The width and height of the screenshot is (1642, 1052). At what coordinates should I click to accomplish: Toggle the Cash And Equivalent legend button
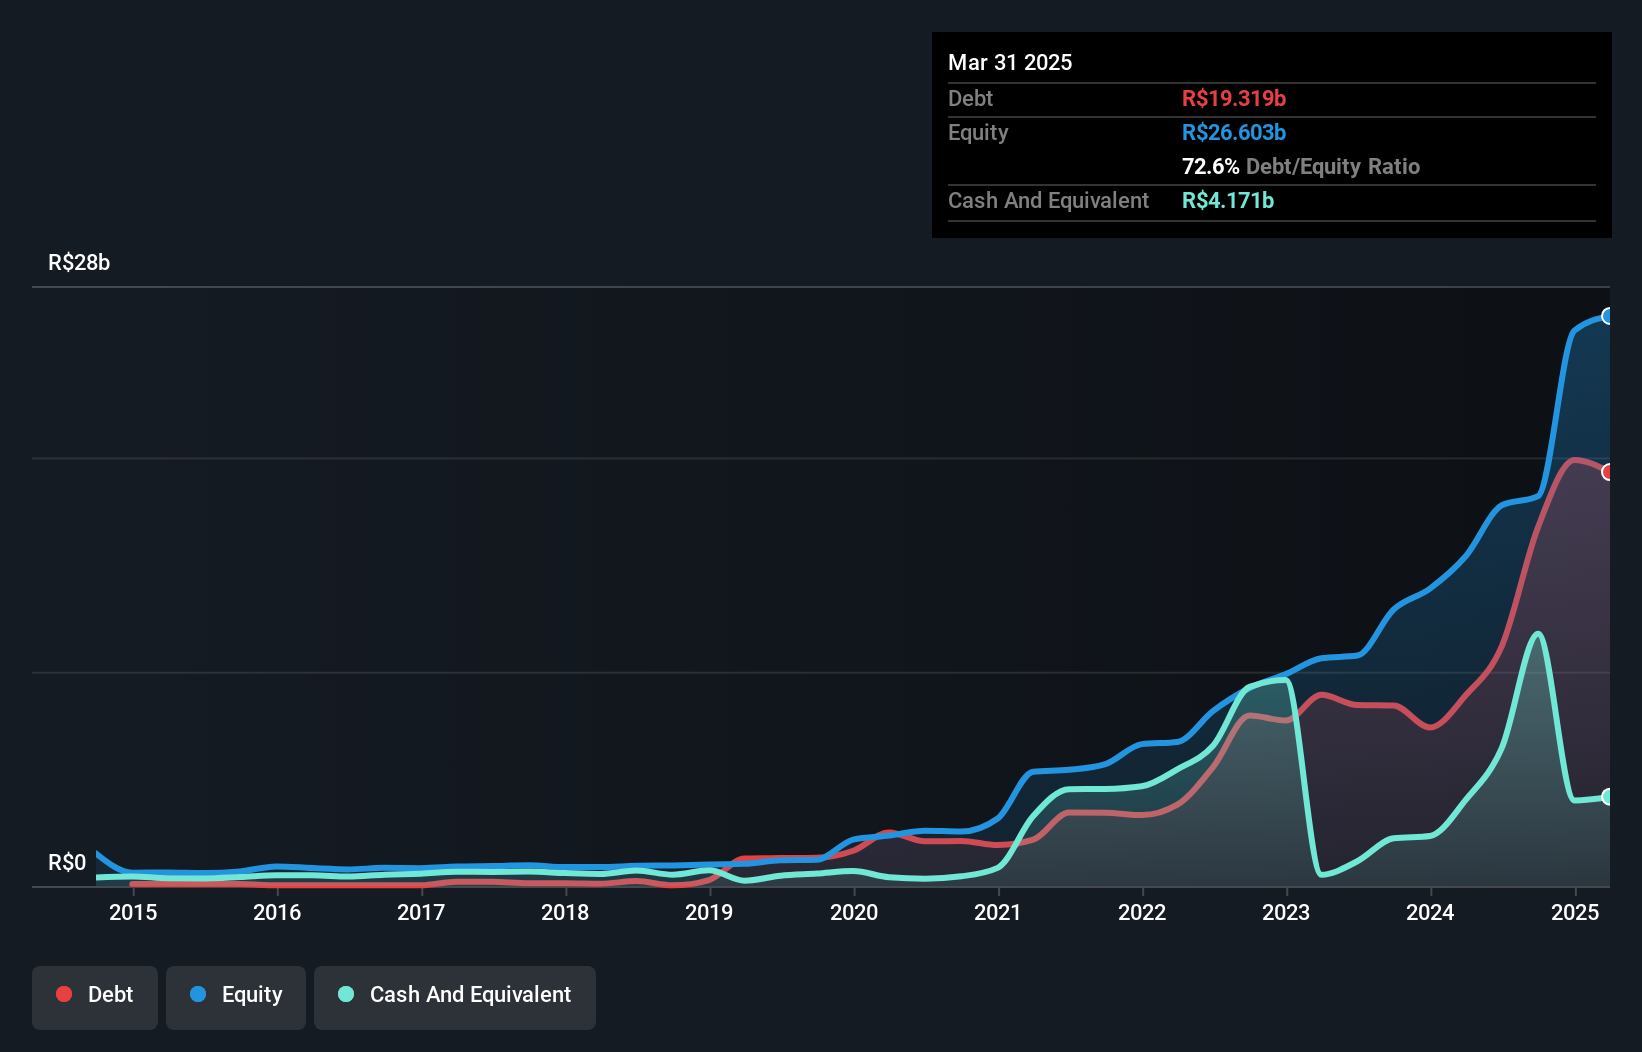coord(455,997)
